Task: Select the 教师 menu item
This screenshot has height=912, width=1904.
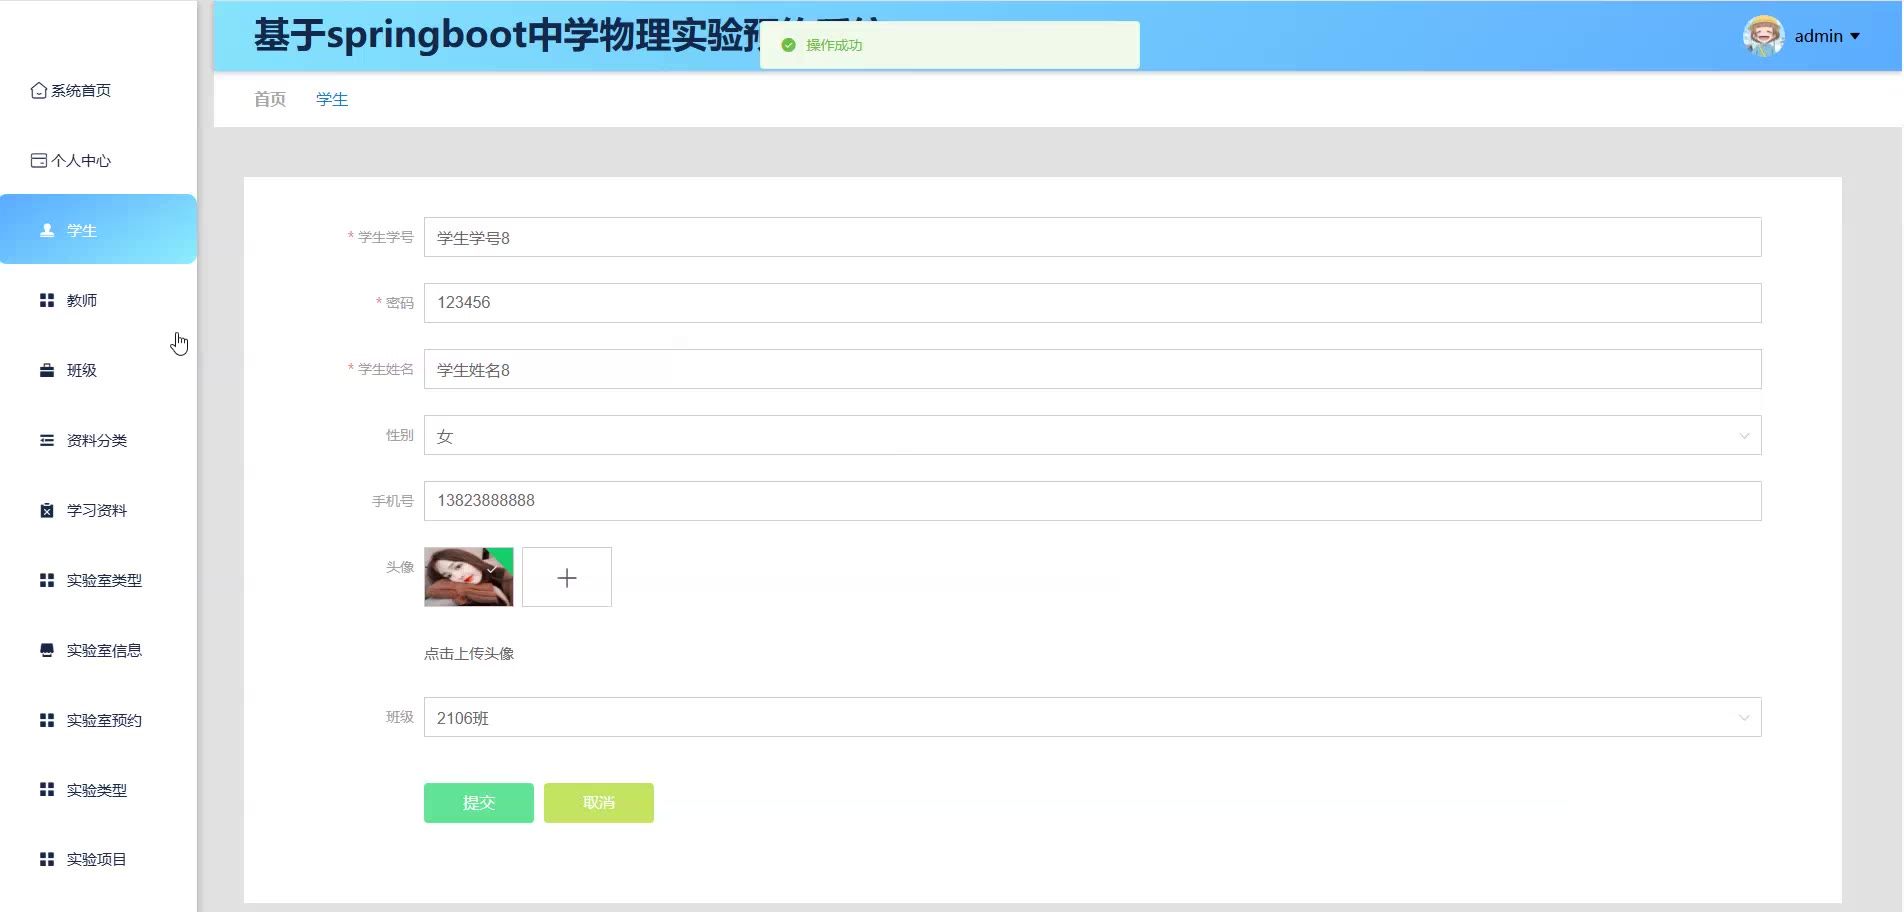Action: pos(98,300)
